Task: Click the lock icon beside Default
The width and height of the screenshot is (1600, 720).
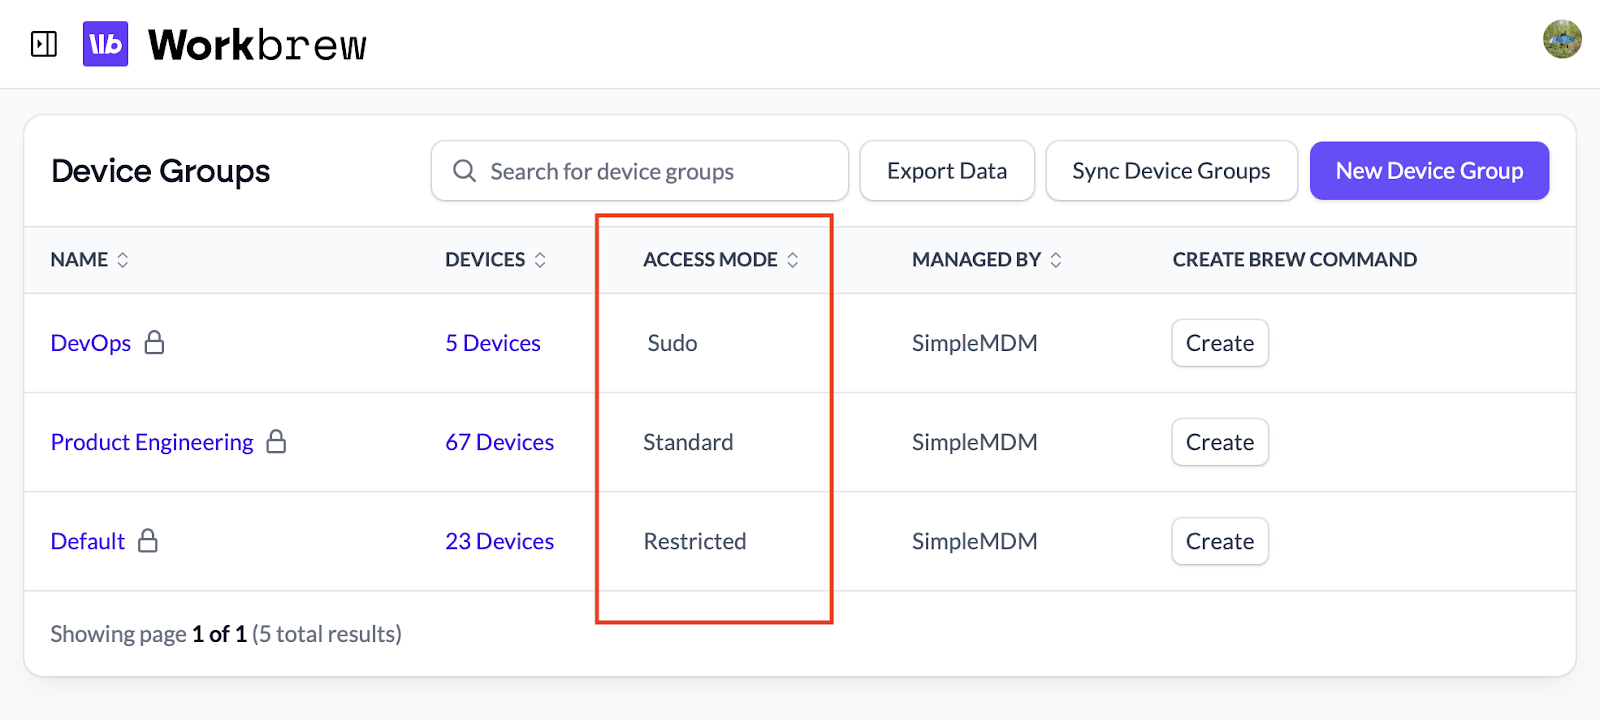Action: tap(148, 541)
